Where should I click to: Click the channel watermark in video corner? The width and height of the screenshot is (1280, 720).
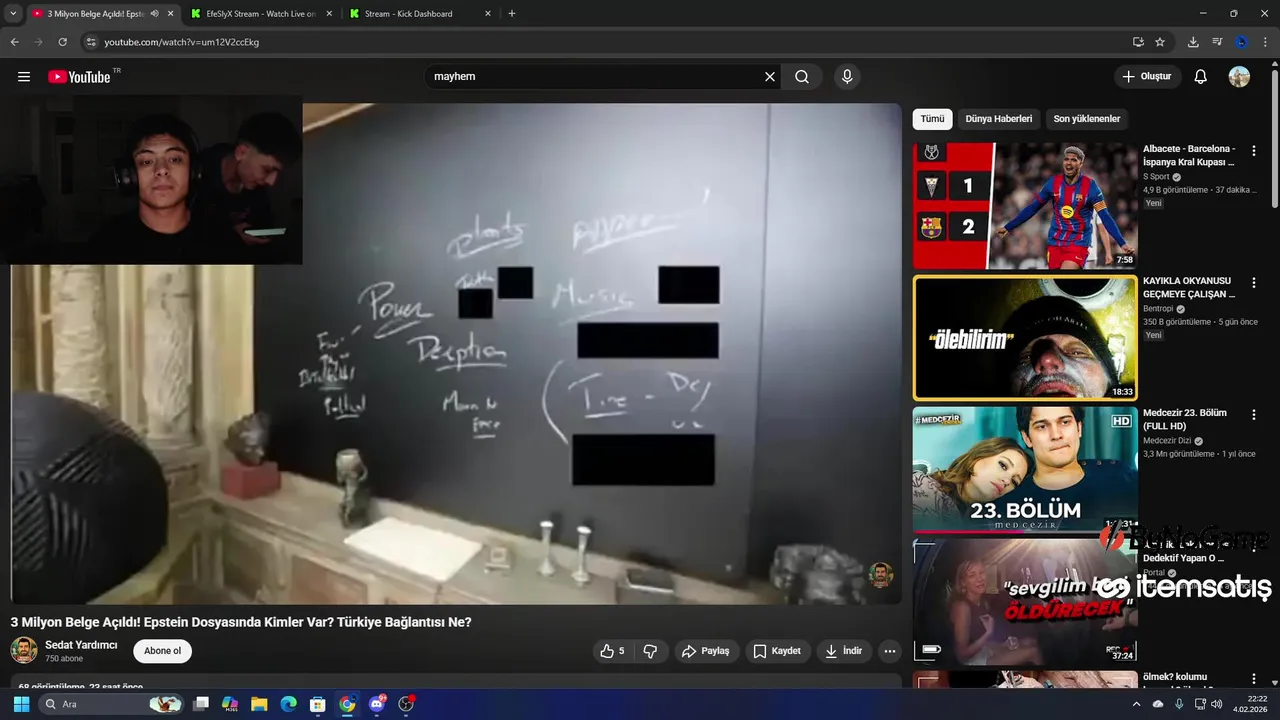coord(880,575)
